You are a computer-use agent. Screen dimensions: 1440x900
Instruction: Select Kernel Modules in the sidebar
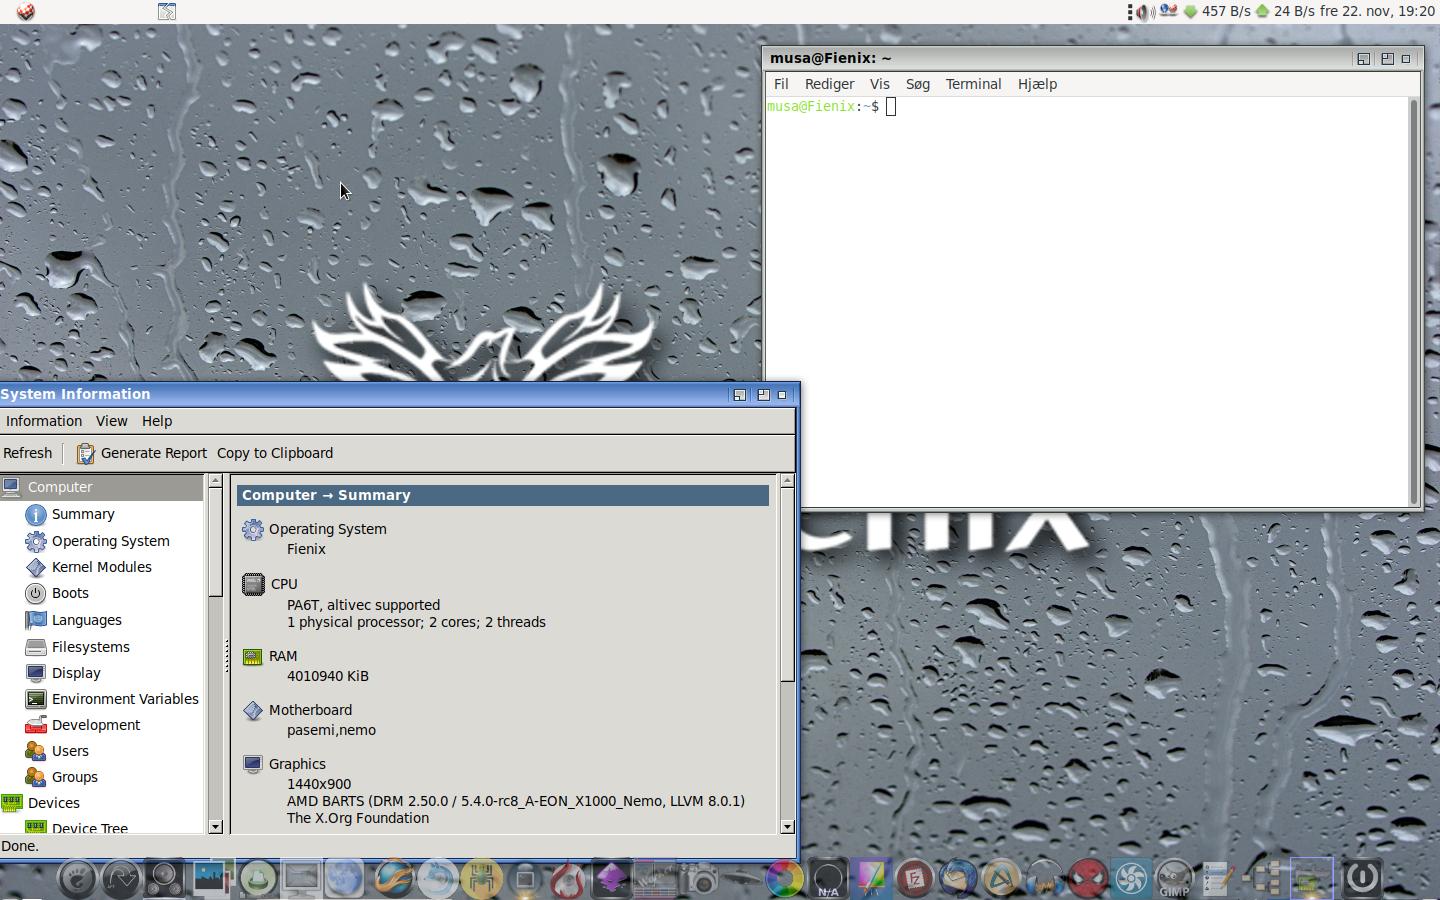pyautogui.click(x=101, y=567)
